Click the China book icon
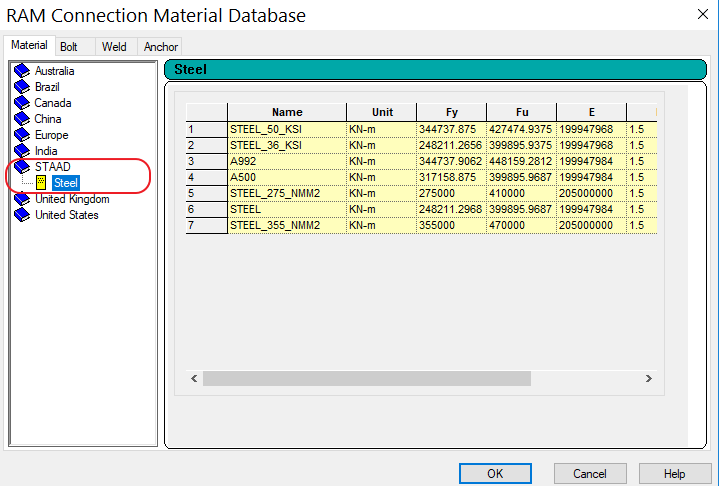719x486 pixels. pyautogui.click(x=22, y=119)
